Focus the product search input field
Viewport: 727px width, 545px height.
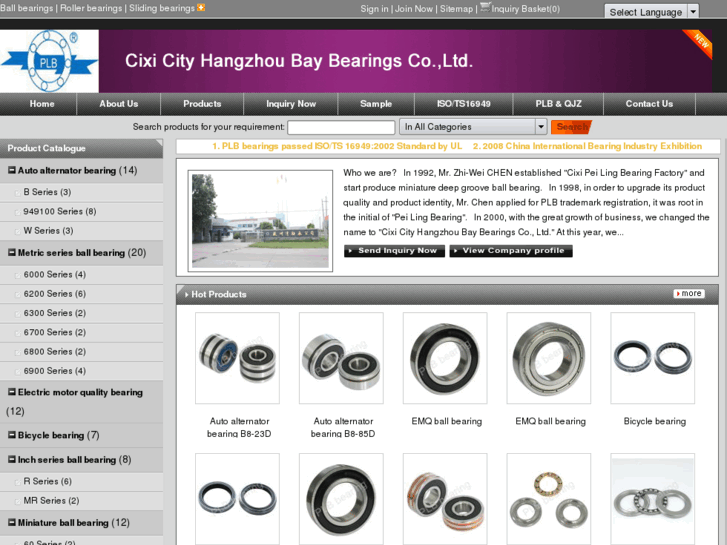pyautogui.click(x=341, y=127)
